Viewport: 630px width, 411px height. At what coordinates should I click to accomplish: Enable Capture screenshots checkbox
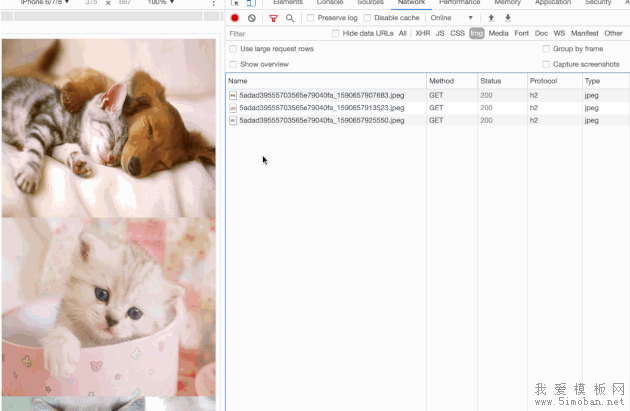click(546, 64)
